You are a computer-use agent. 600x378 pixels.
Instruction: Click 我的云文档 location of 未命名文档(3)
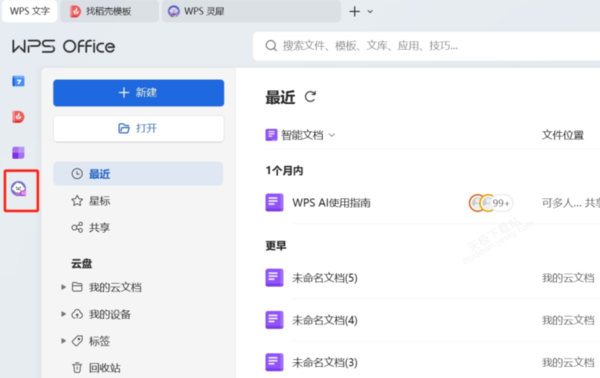click(568, 362)
